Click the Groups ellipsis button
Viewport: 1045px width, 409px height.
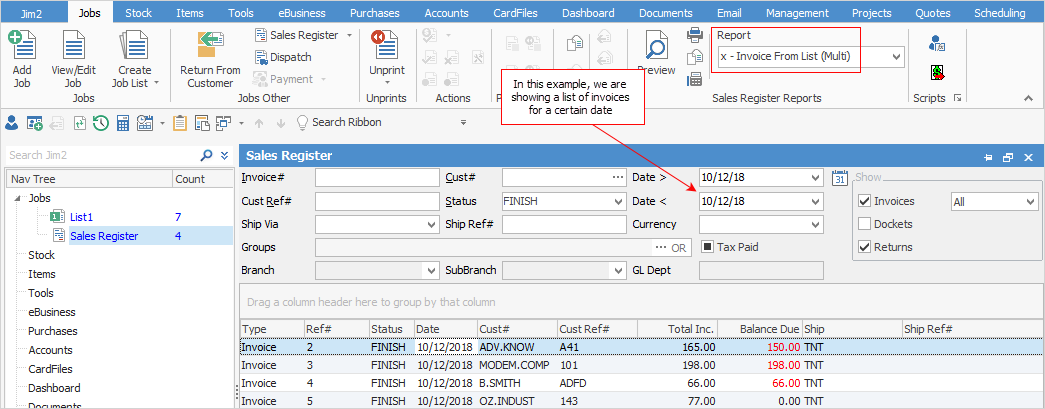coord(660,248)
